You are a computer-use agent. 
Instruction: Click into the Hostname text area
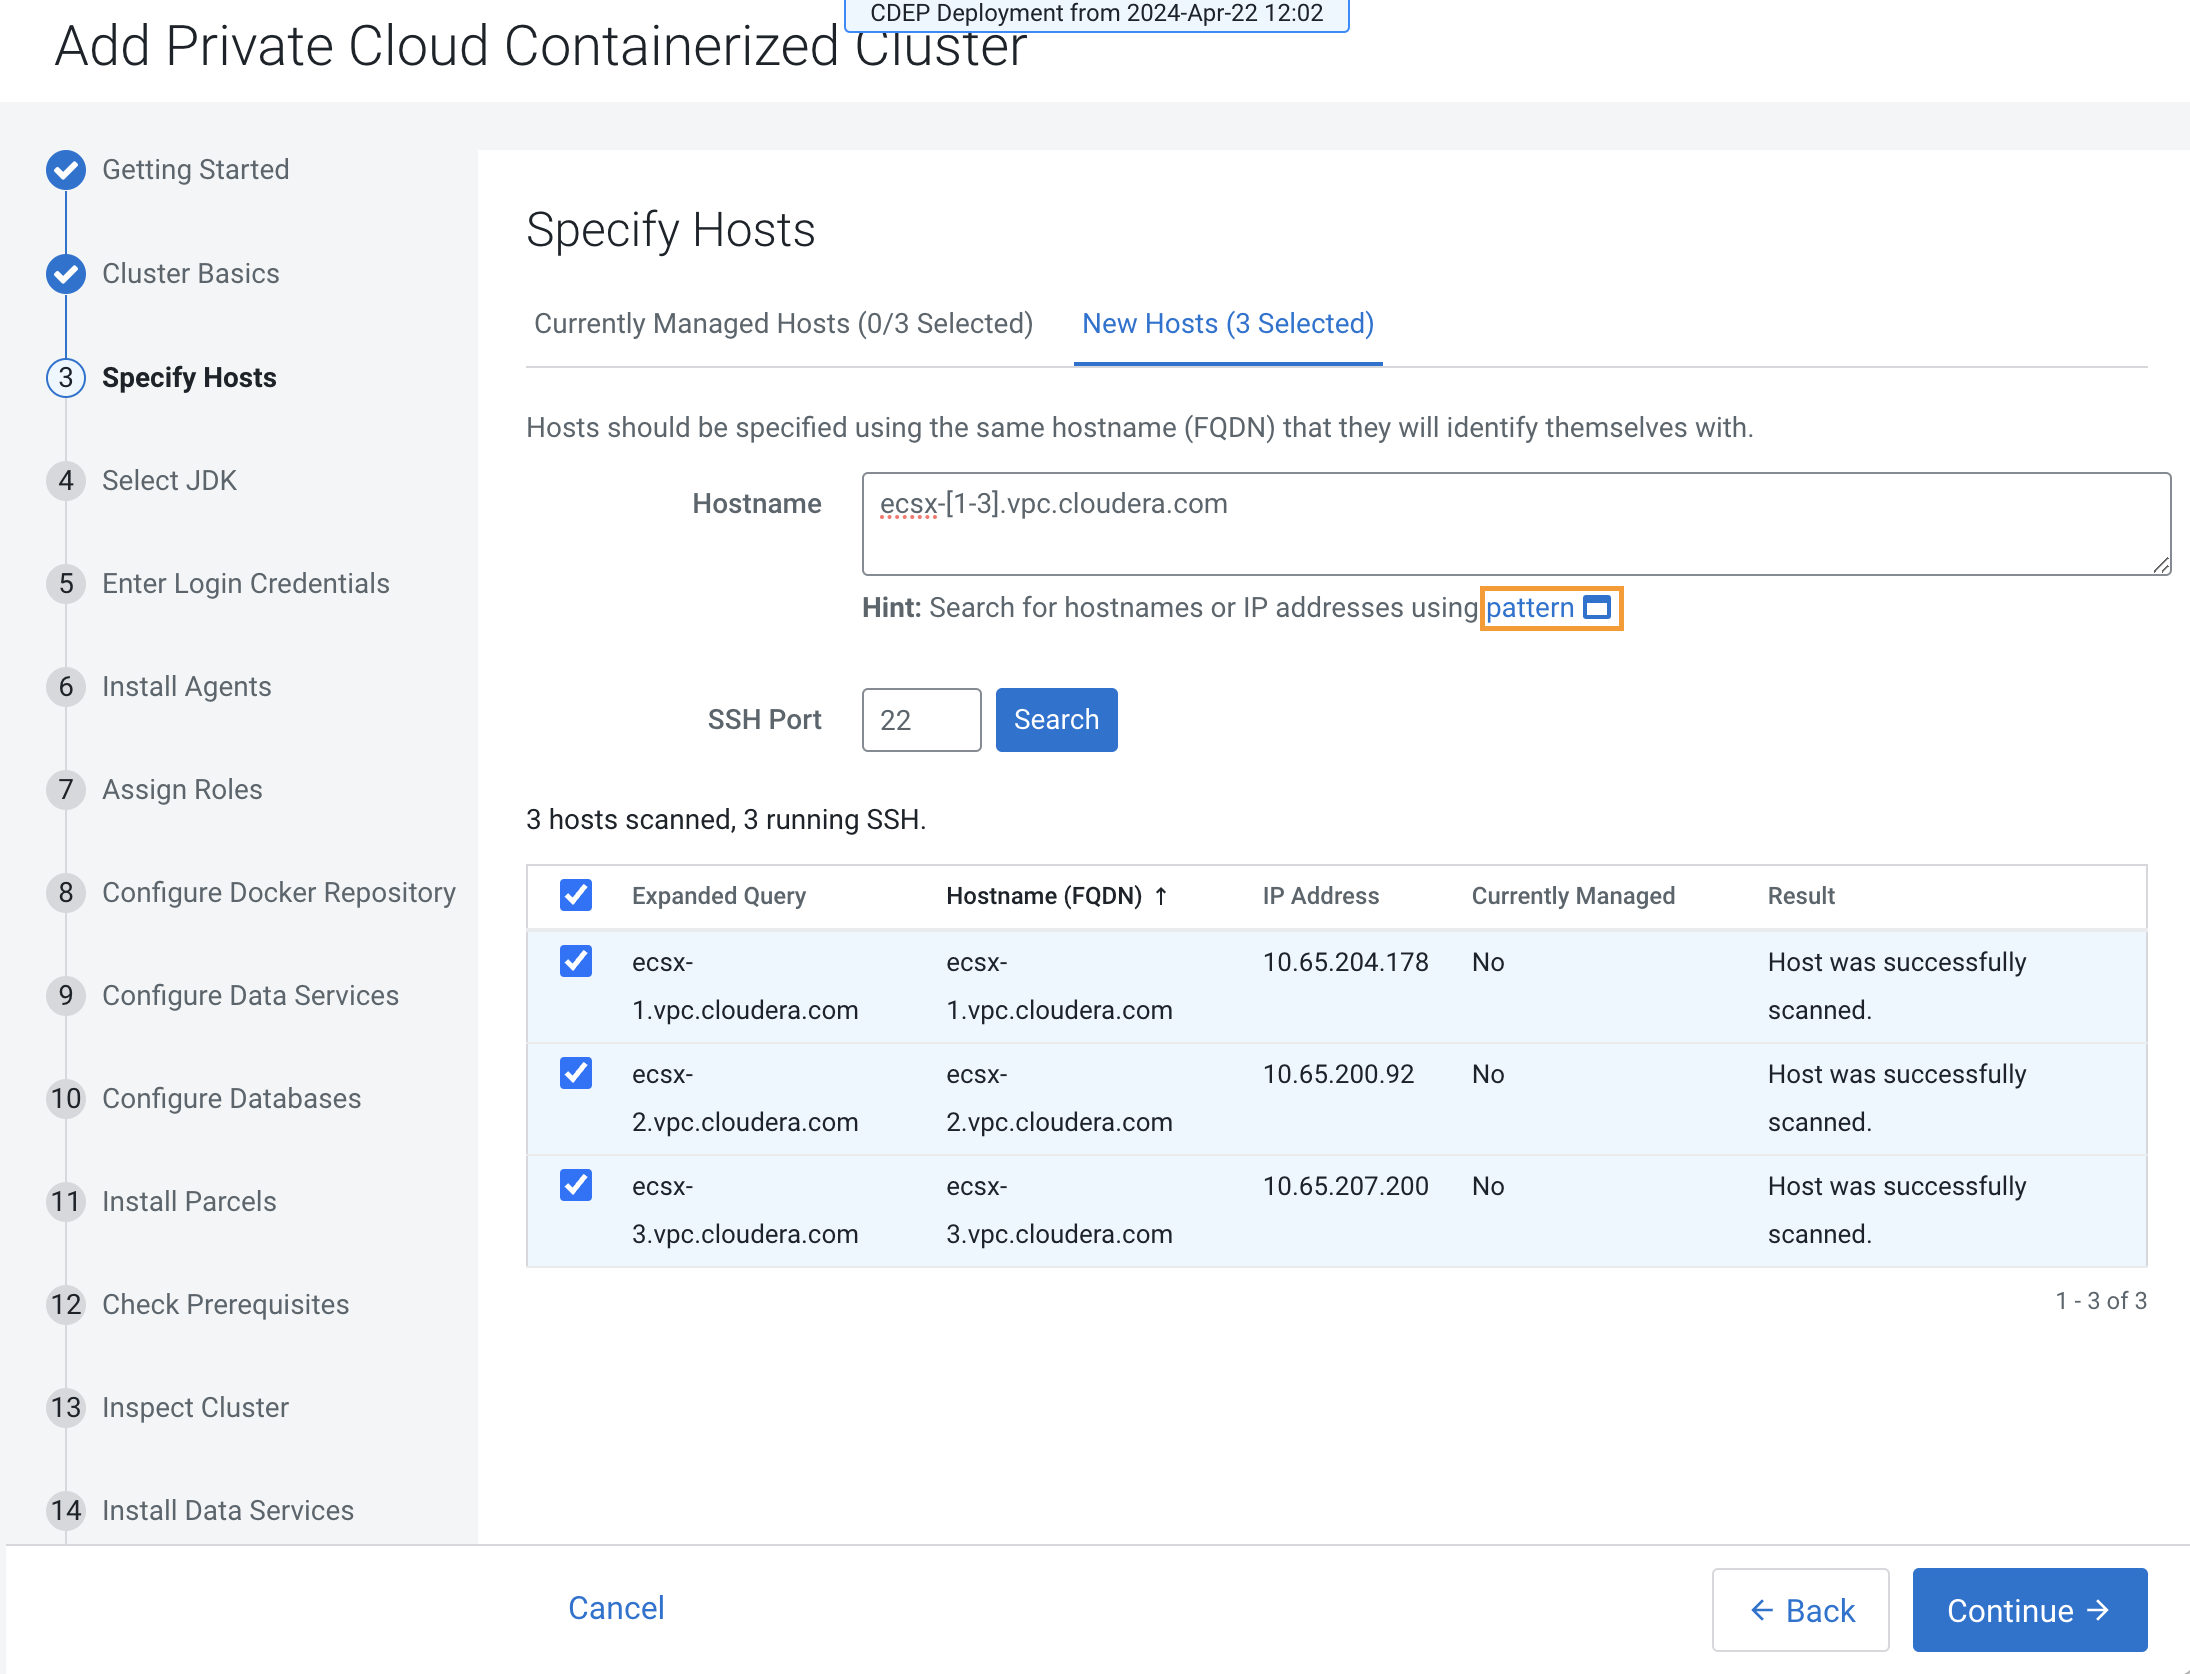click(1516, 524)
